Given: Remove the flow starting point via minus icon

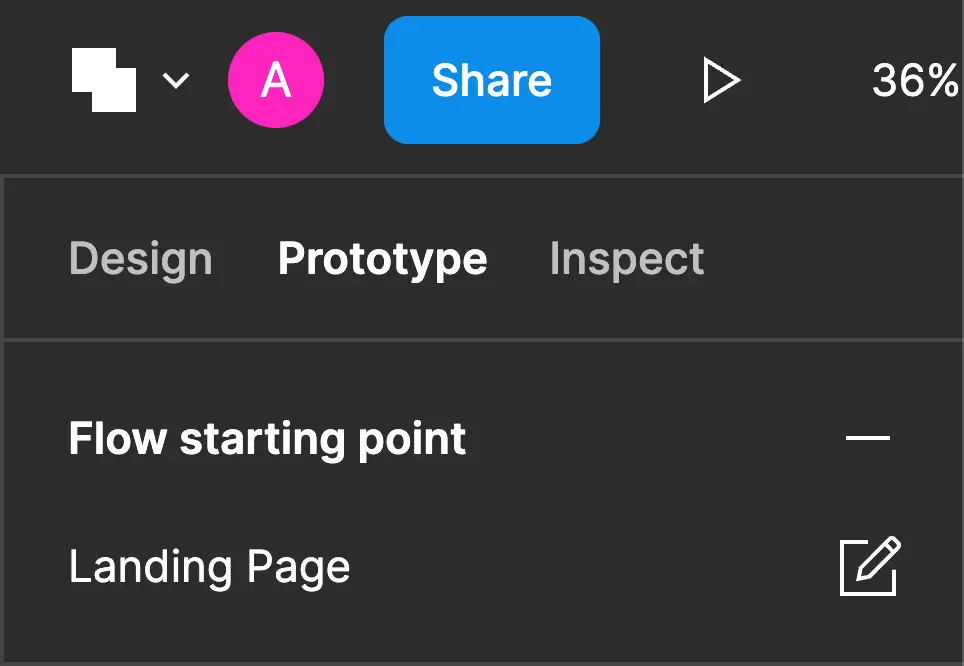Looking at the screenshot, I should pos(868,438).
